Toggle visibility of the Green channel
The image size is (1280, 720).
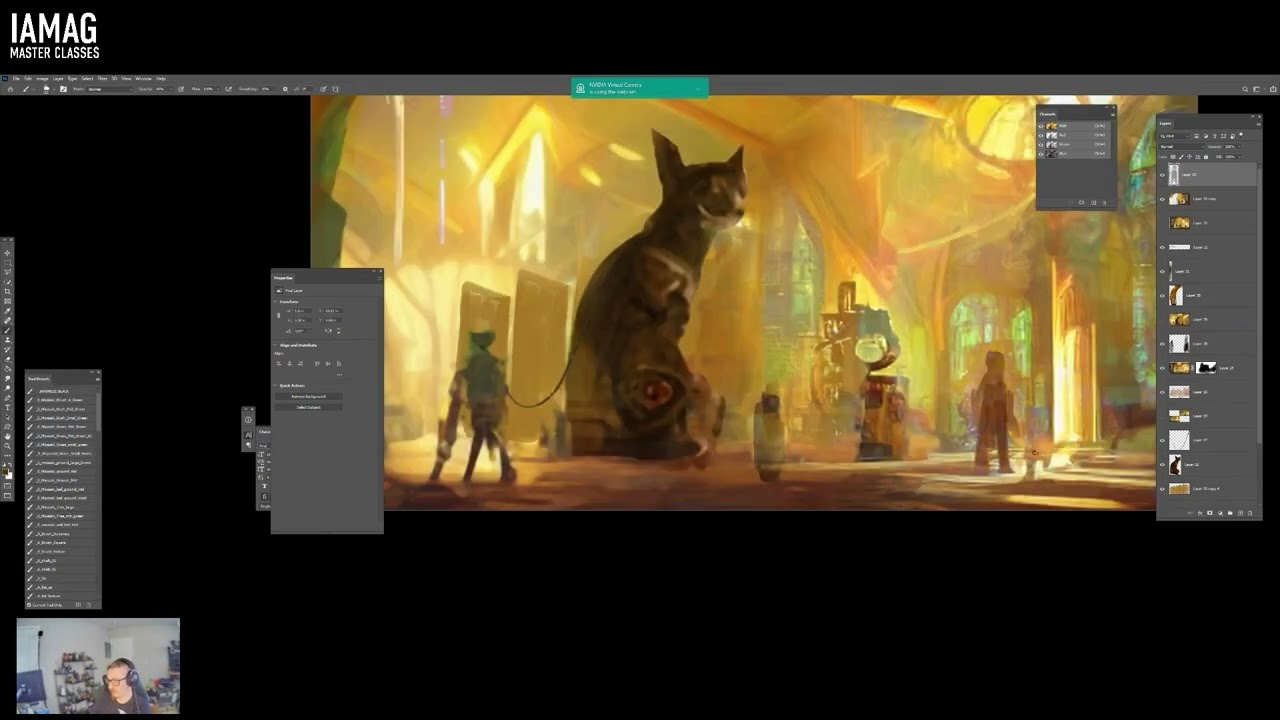coord(1041,145)
